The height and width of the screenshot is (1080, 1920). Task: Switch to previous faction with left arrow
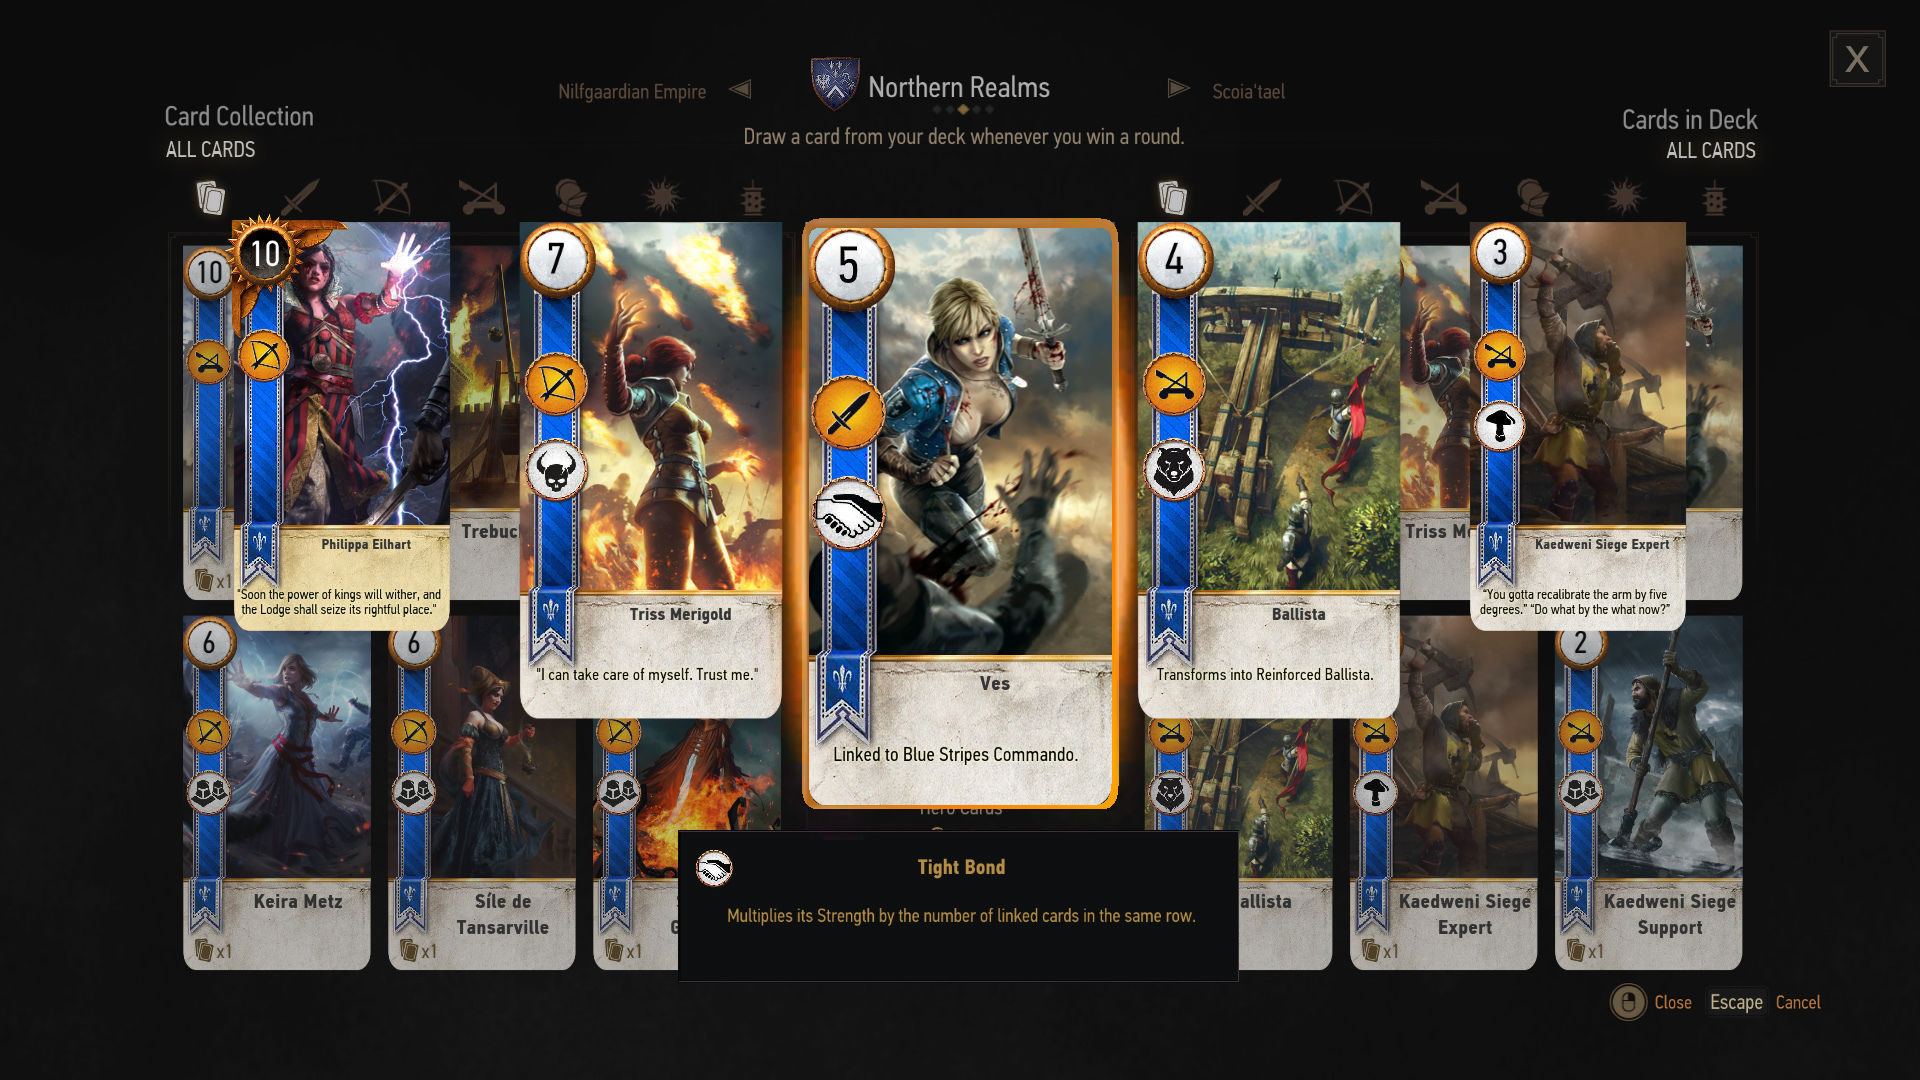tap(740, 89)
